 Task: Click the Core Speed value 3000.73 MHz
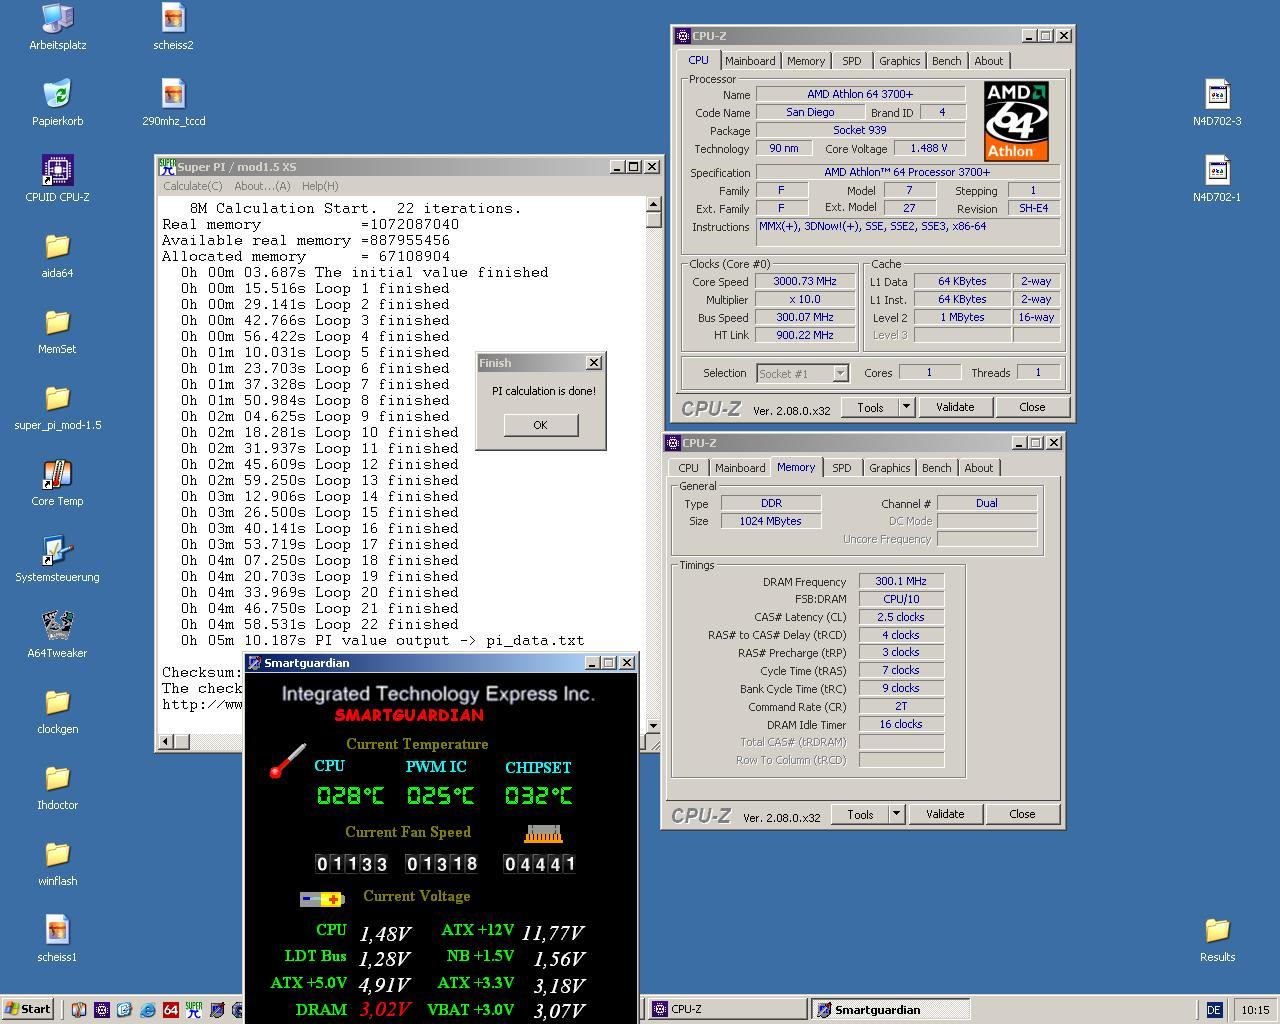point(805,281)
